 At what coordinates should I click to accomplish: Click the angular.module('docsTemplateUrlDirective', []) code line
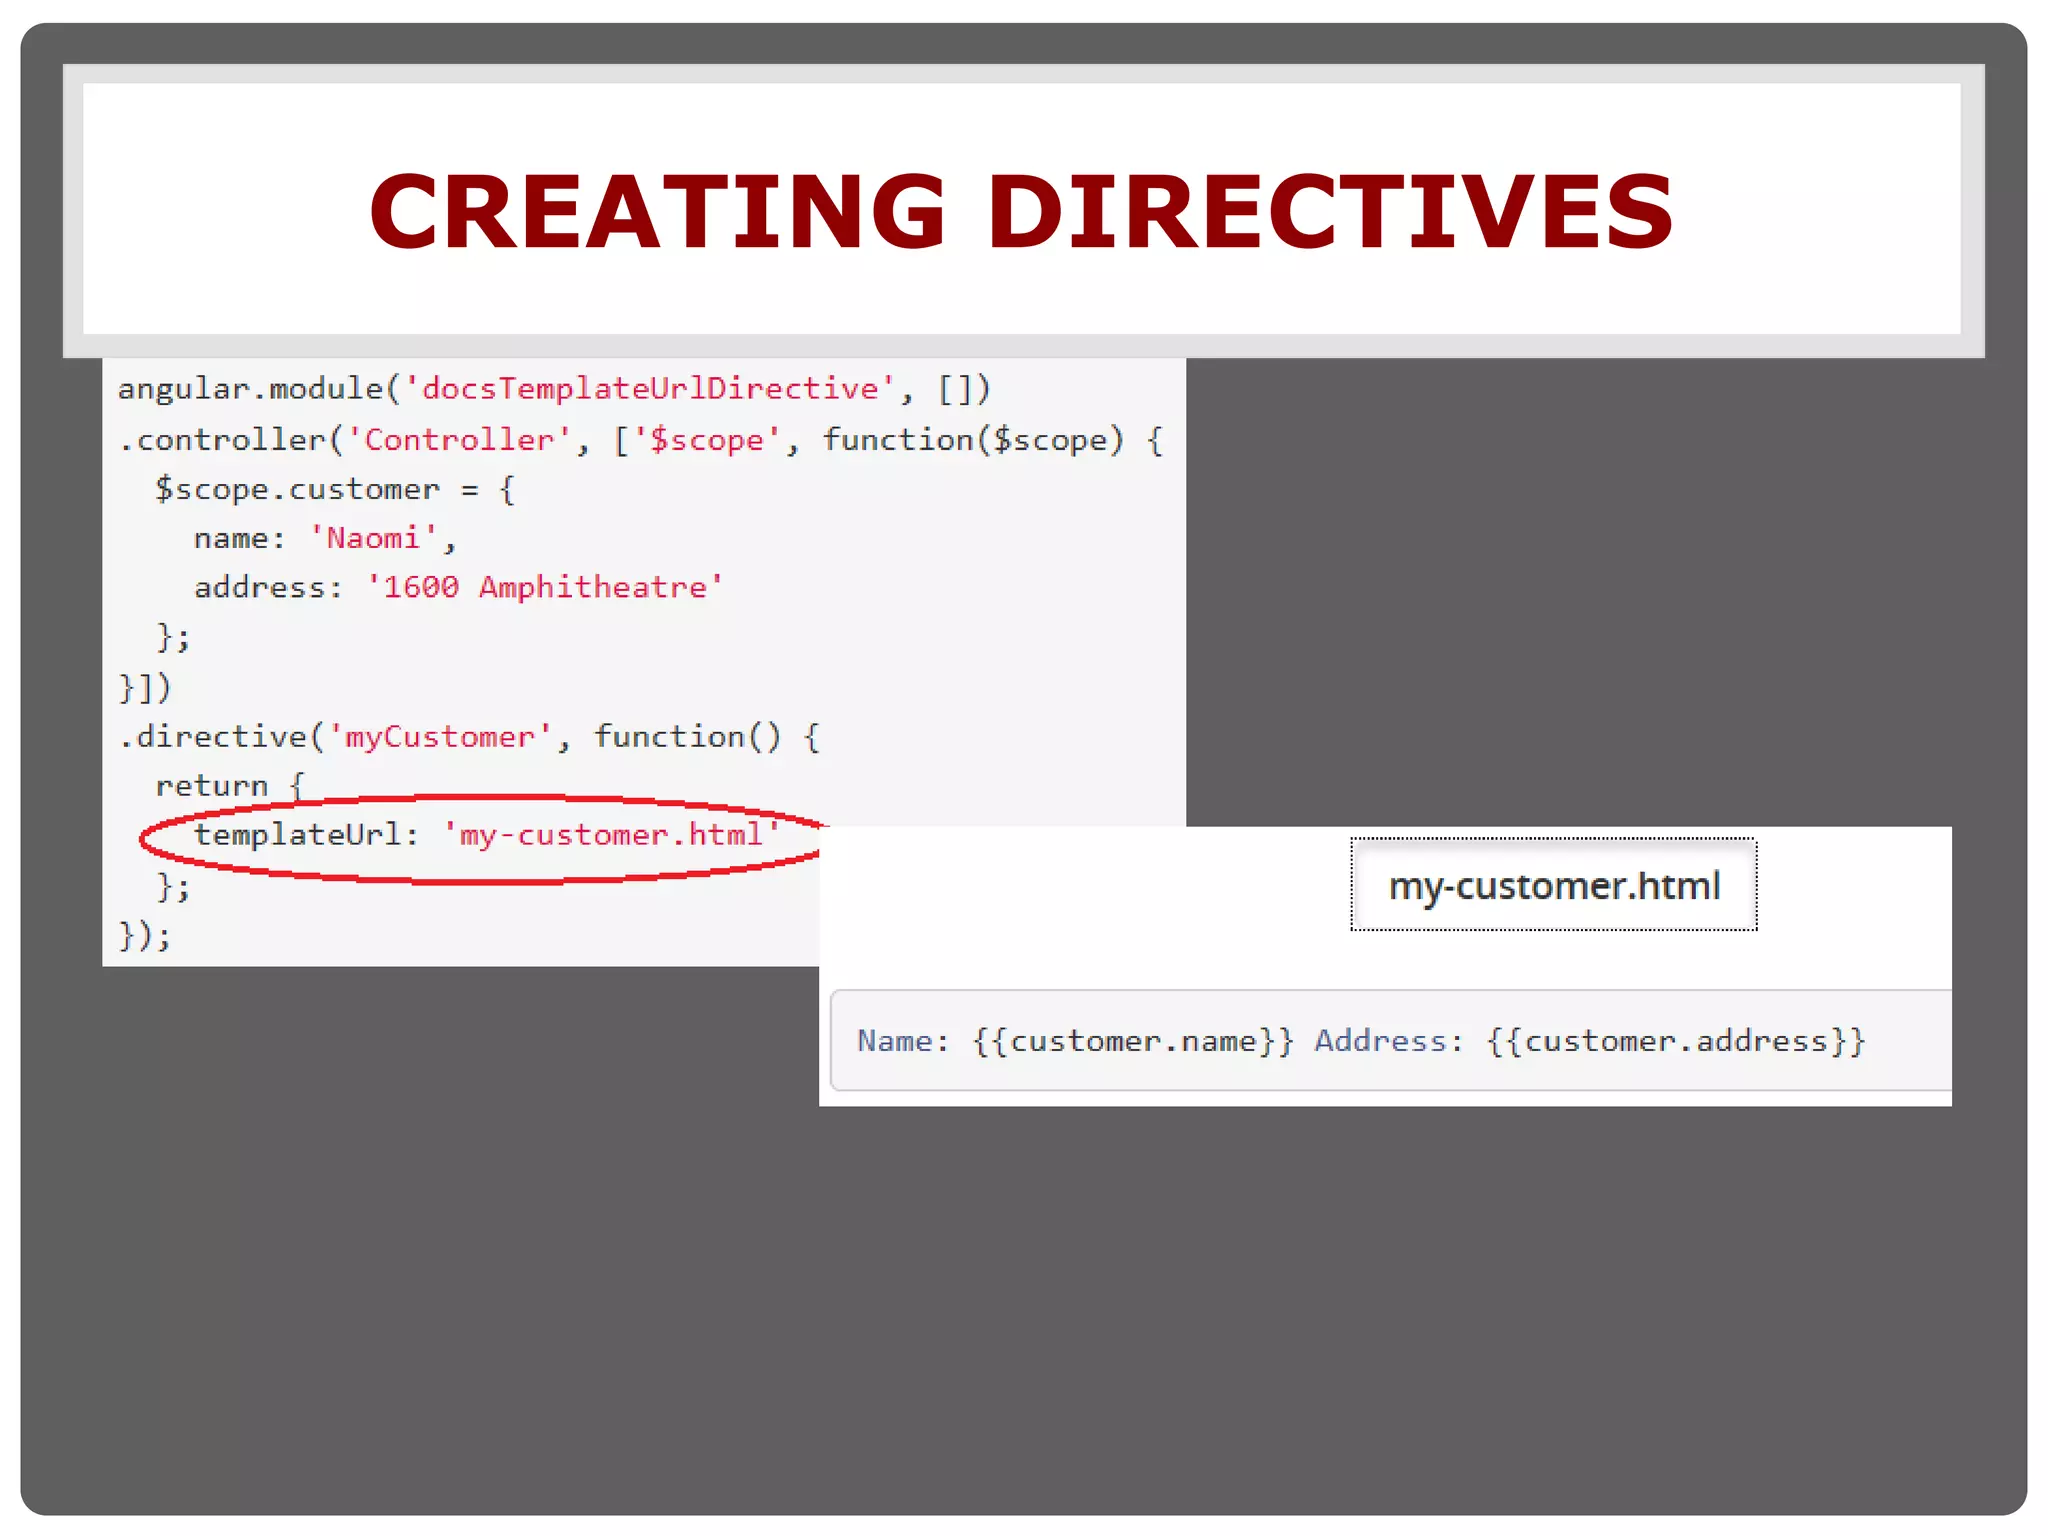554,389
